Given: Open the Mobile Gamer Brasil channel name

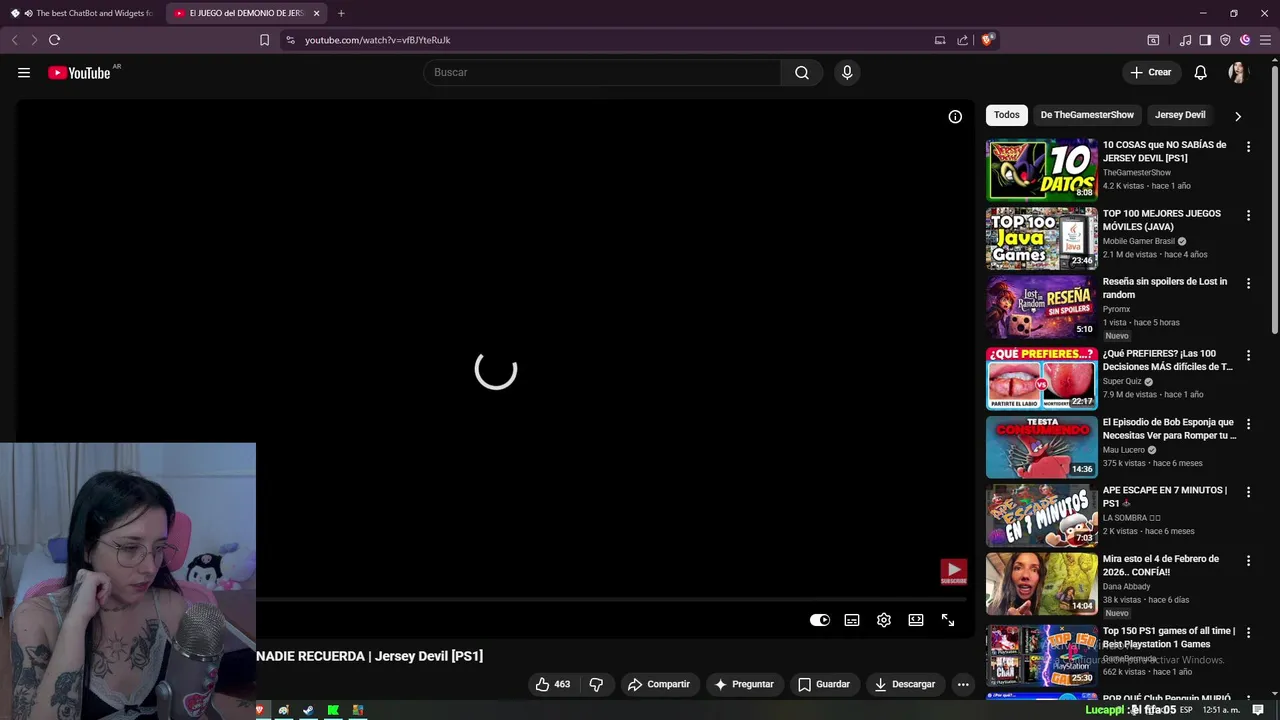Looking at the screenshot, I should (1139, 241).
